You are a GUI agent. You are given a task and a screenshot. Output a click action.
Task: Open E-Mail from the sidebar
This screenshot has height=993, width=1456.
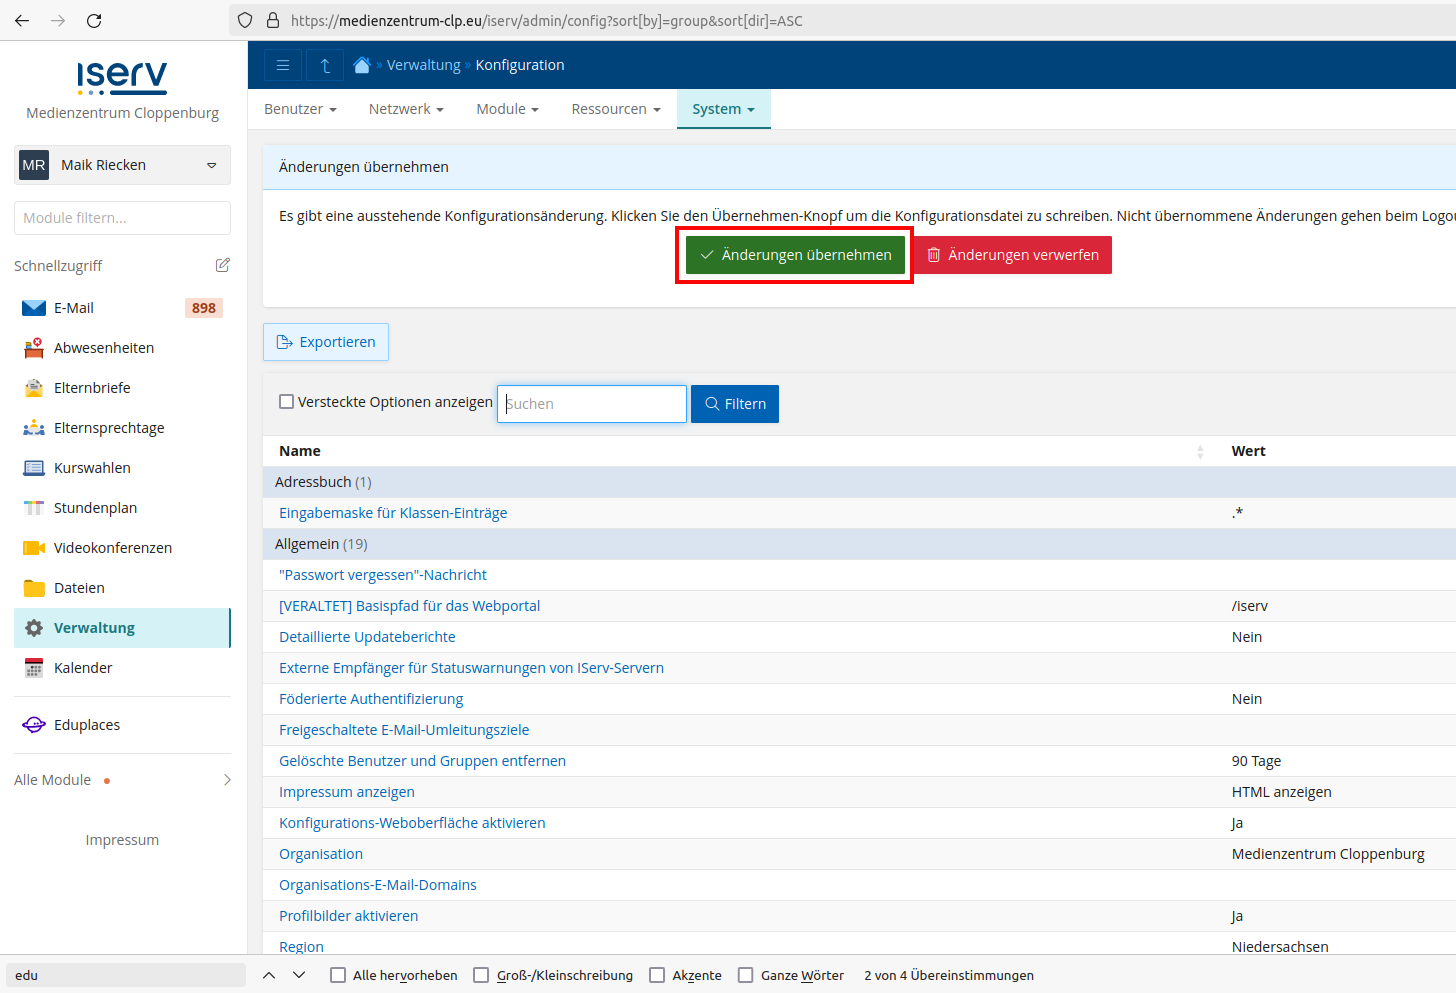coord(74,308)
